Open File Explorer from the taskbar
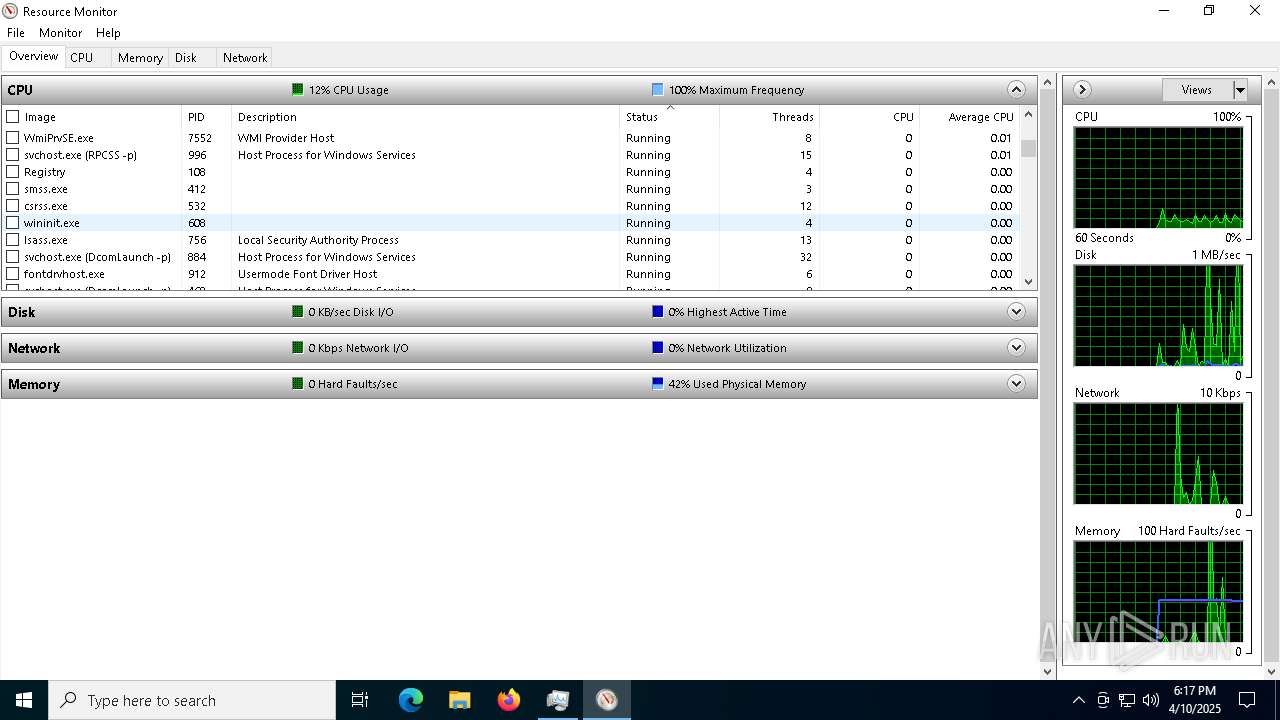Image resolution: width=1280 pixels, height=720 pixels. pos(460,700)
